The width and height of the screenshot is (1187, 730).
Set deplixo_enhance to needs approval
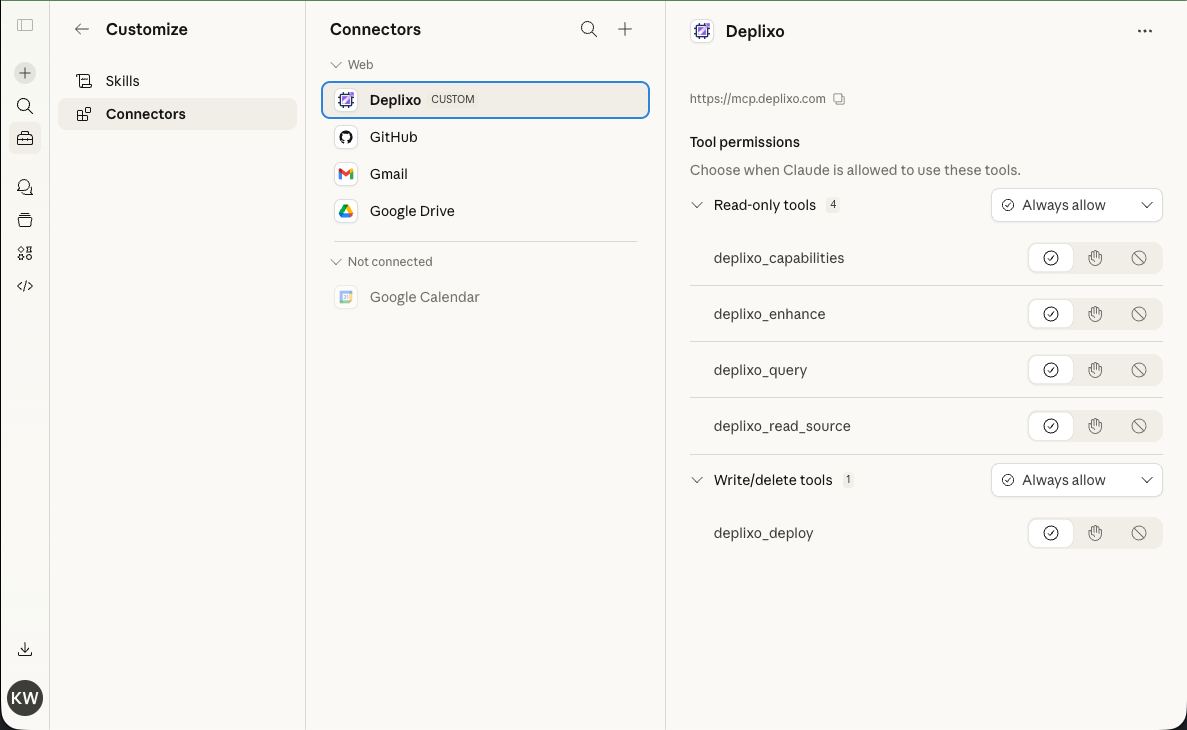[x=1095, y=314]
